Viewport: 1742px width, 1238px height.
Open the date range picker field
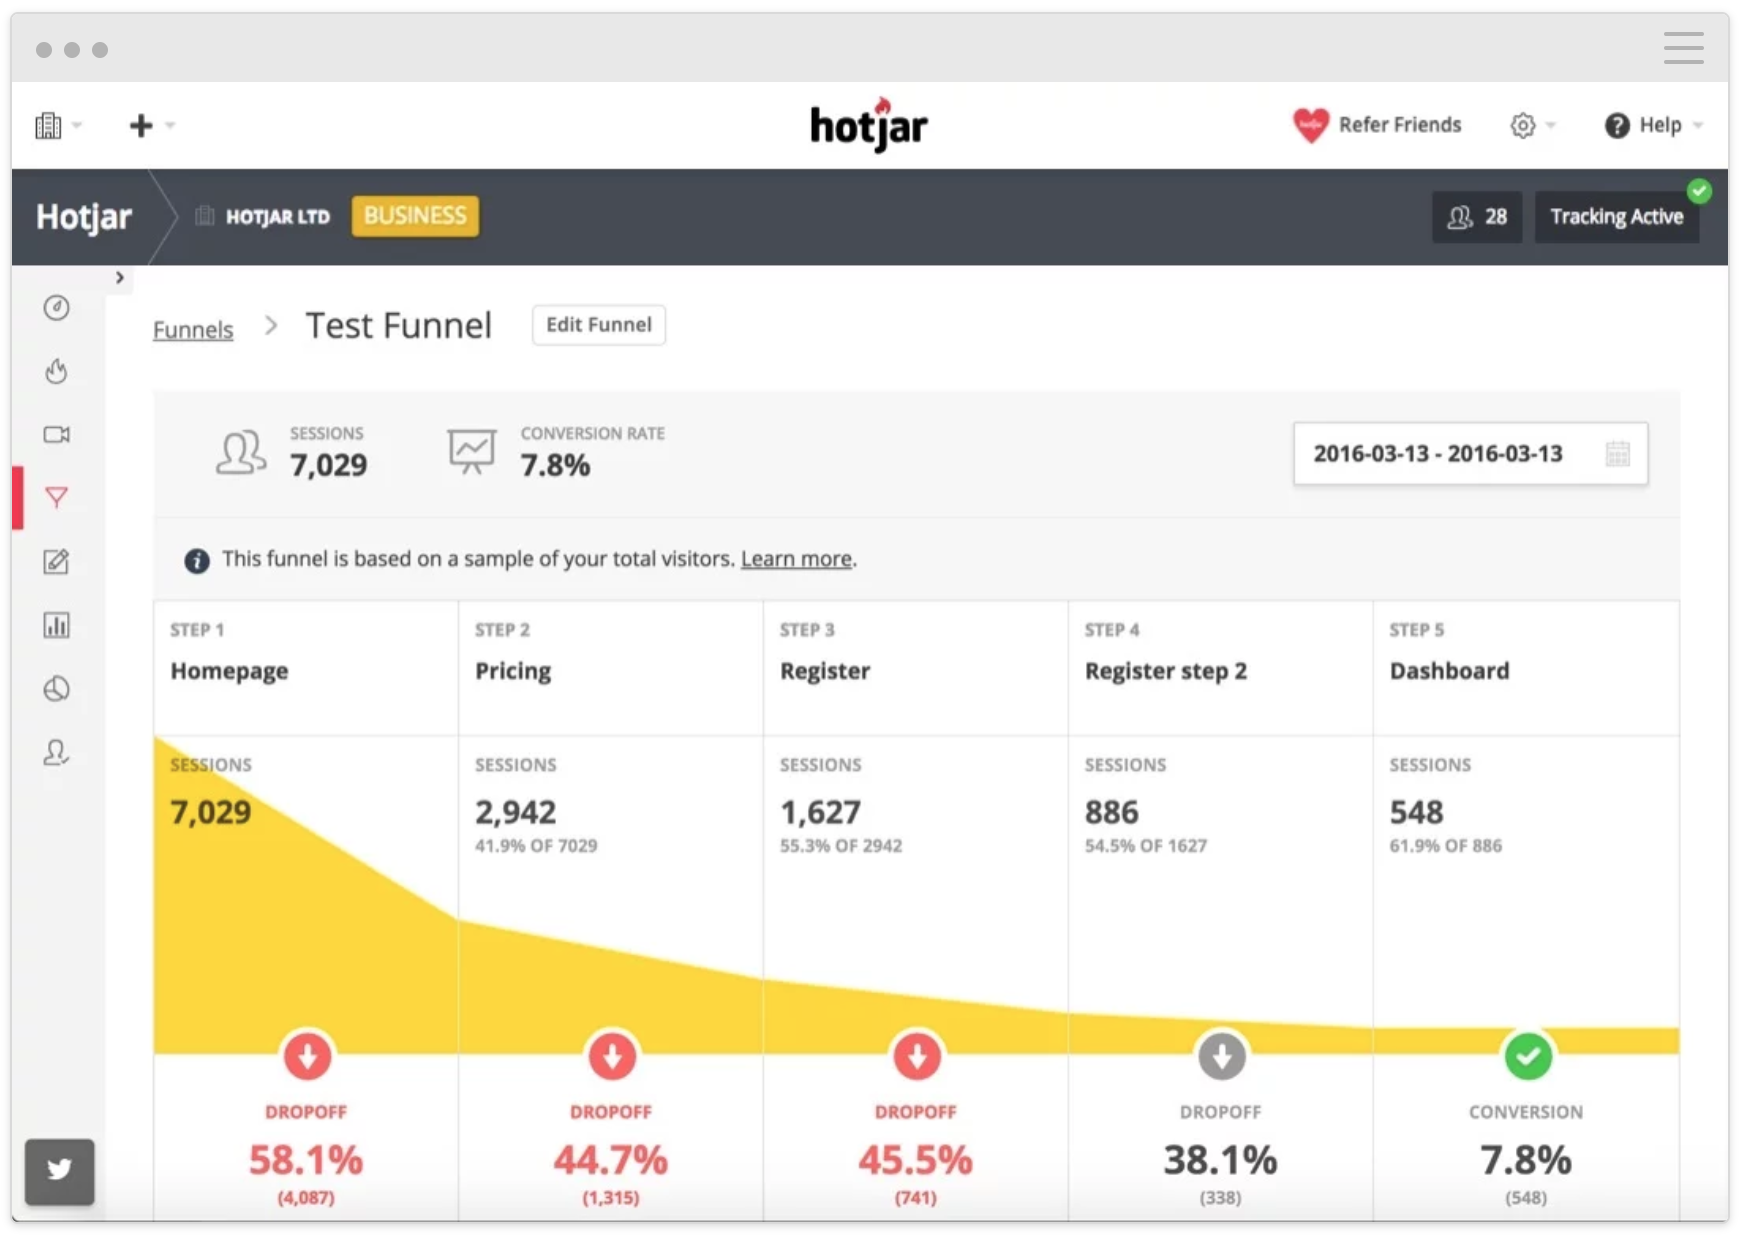[1469, 453]
